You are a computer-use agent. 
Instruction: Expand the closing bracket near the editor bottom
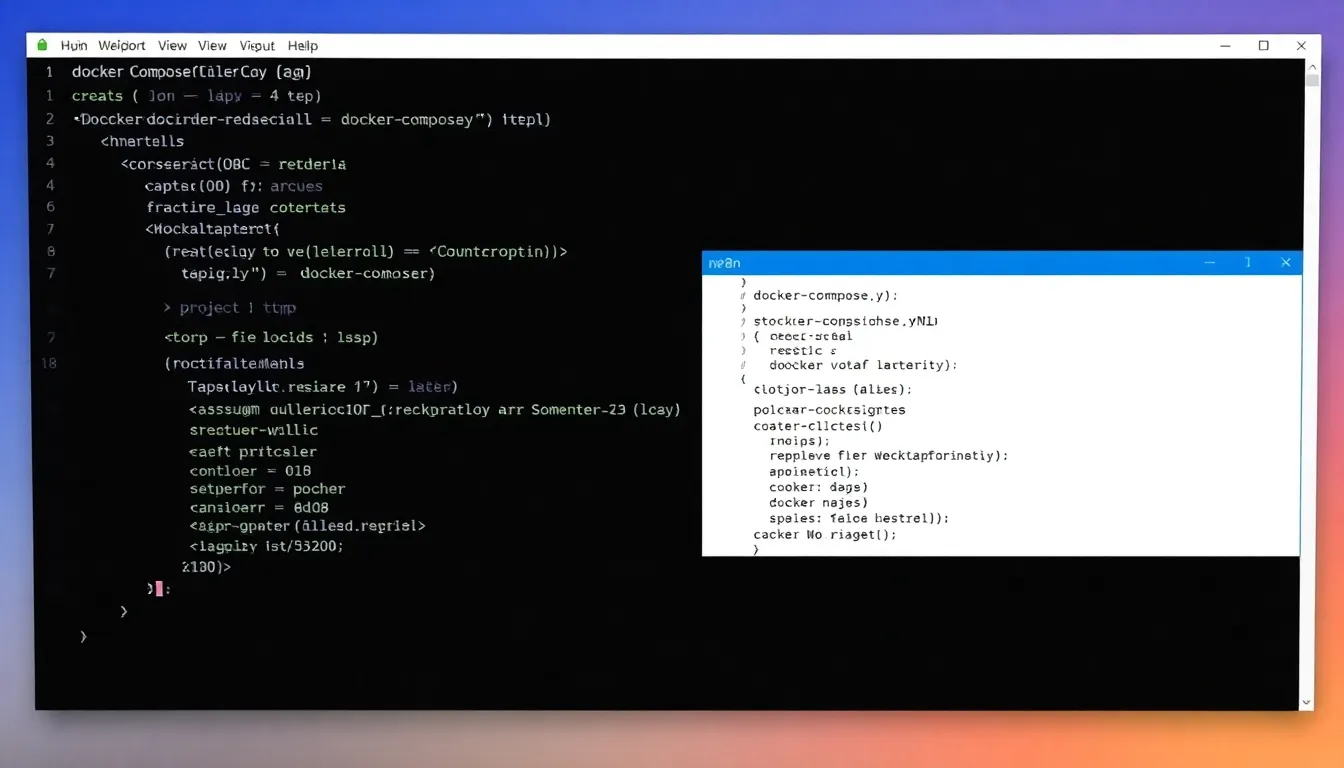[x=83, y=635]
